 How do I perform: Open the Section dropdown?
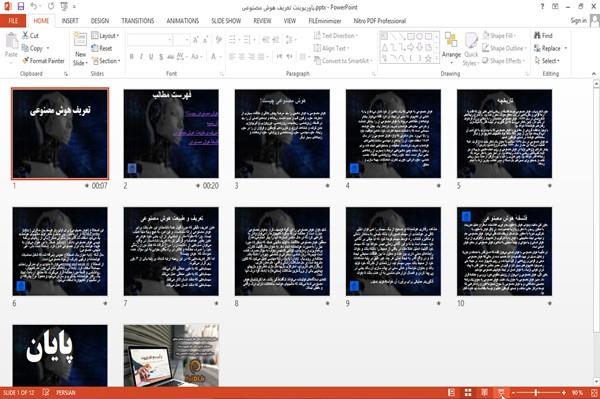[106, 61]
